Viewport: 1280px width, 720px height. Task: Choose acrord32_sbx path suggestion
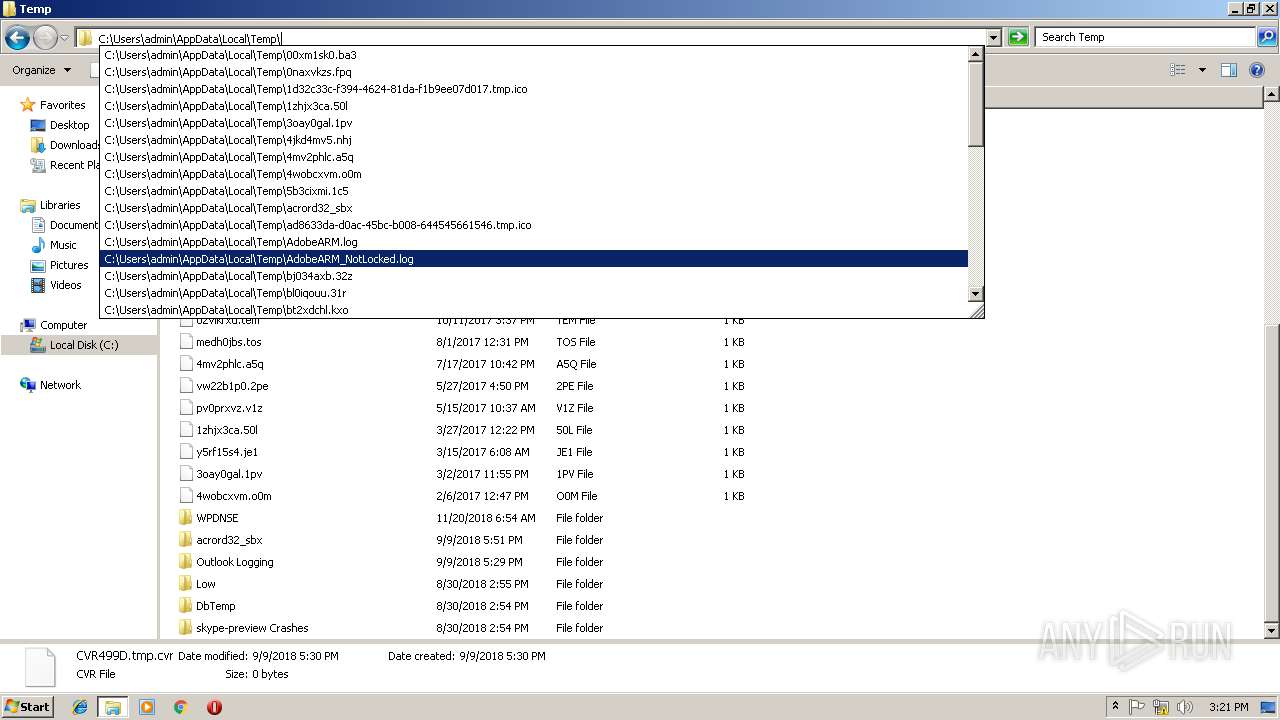tap(534, 208)
